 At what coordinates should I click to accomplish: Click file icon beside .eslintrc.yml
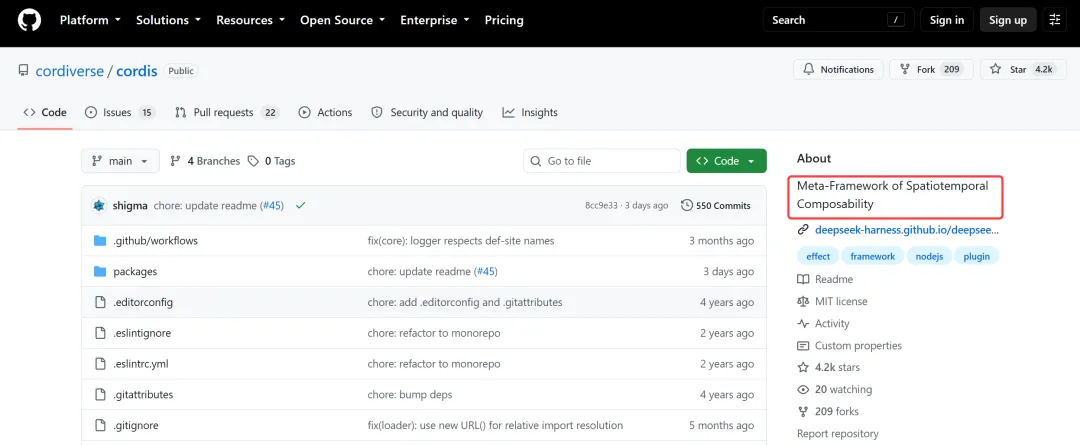[100, 364]
